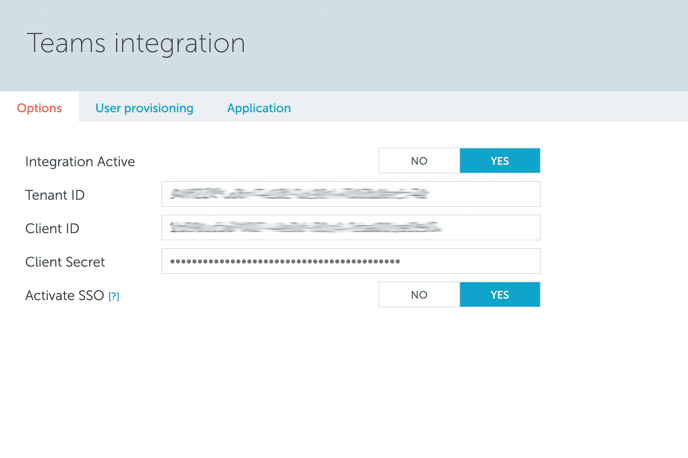The width and height of the screenshot is (688, 458).
Task: Open the Options tab
Action: (x=39, y=108)
